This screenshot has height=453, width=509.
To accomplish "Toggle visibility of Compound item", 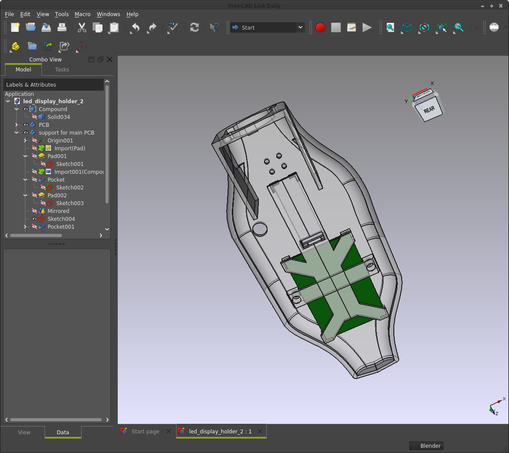I will click(26, 109).
